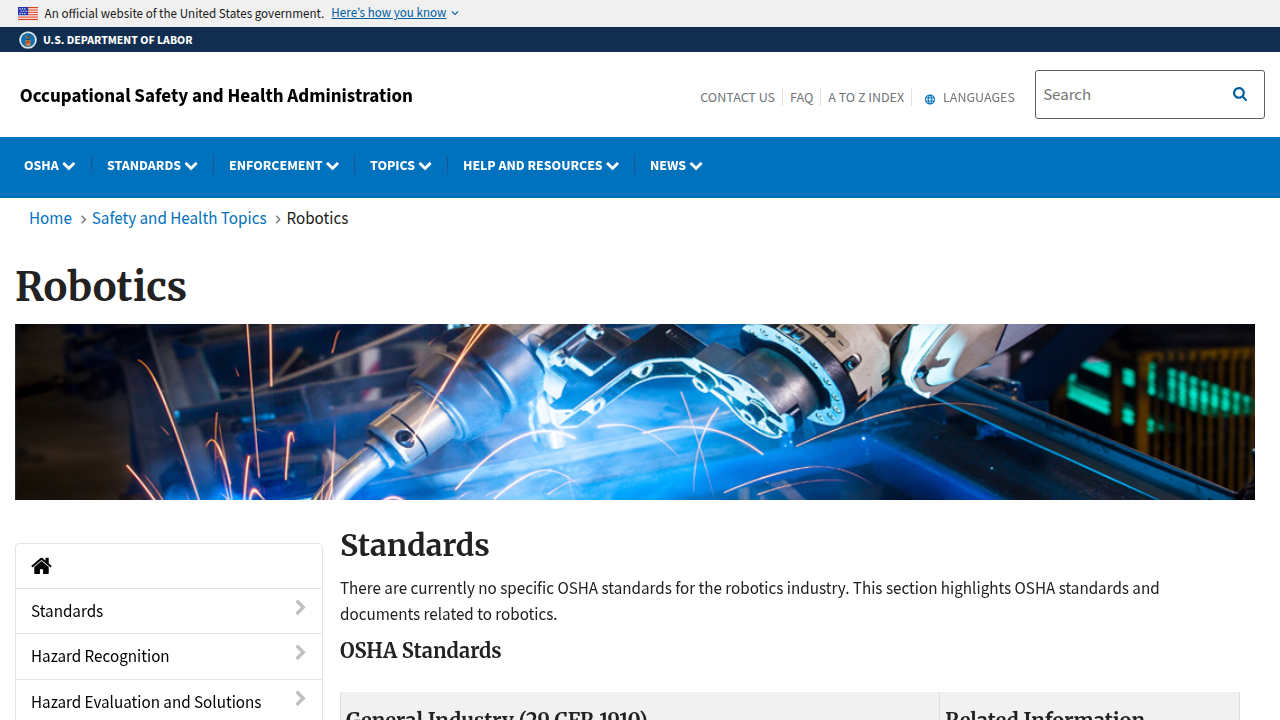Viewport: 1280px width, 720px height.
Task: Expand Standards arrow in sidebar
Action: coord(300,608)
